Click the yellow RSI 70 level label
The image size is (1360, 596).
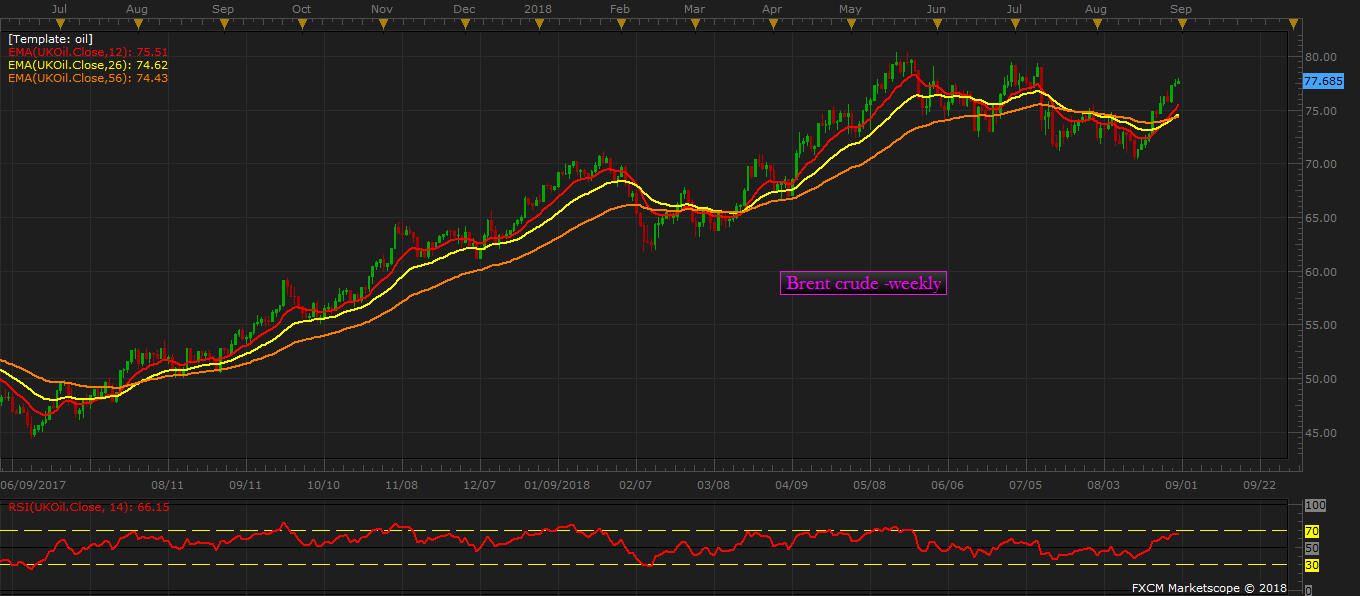tap(1311, 531)
